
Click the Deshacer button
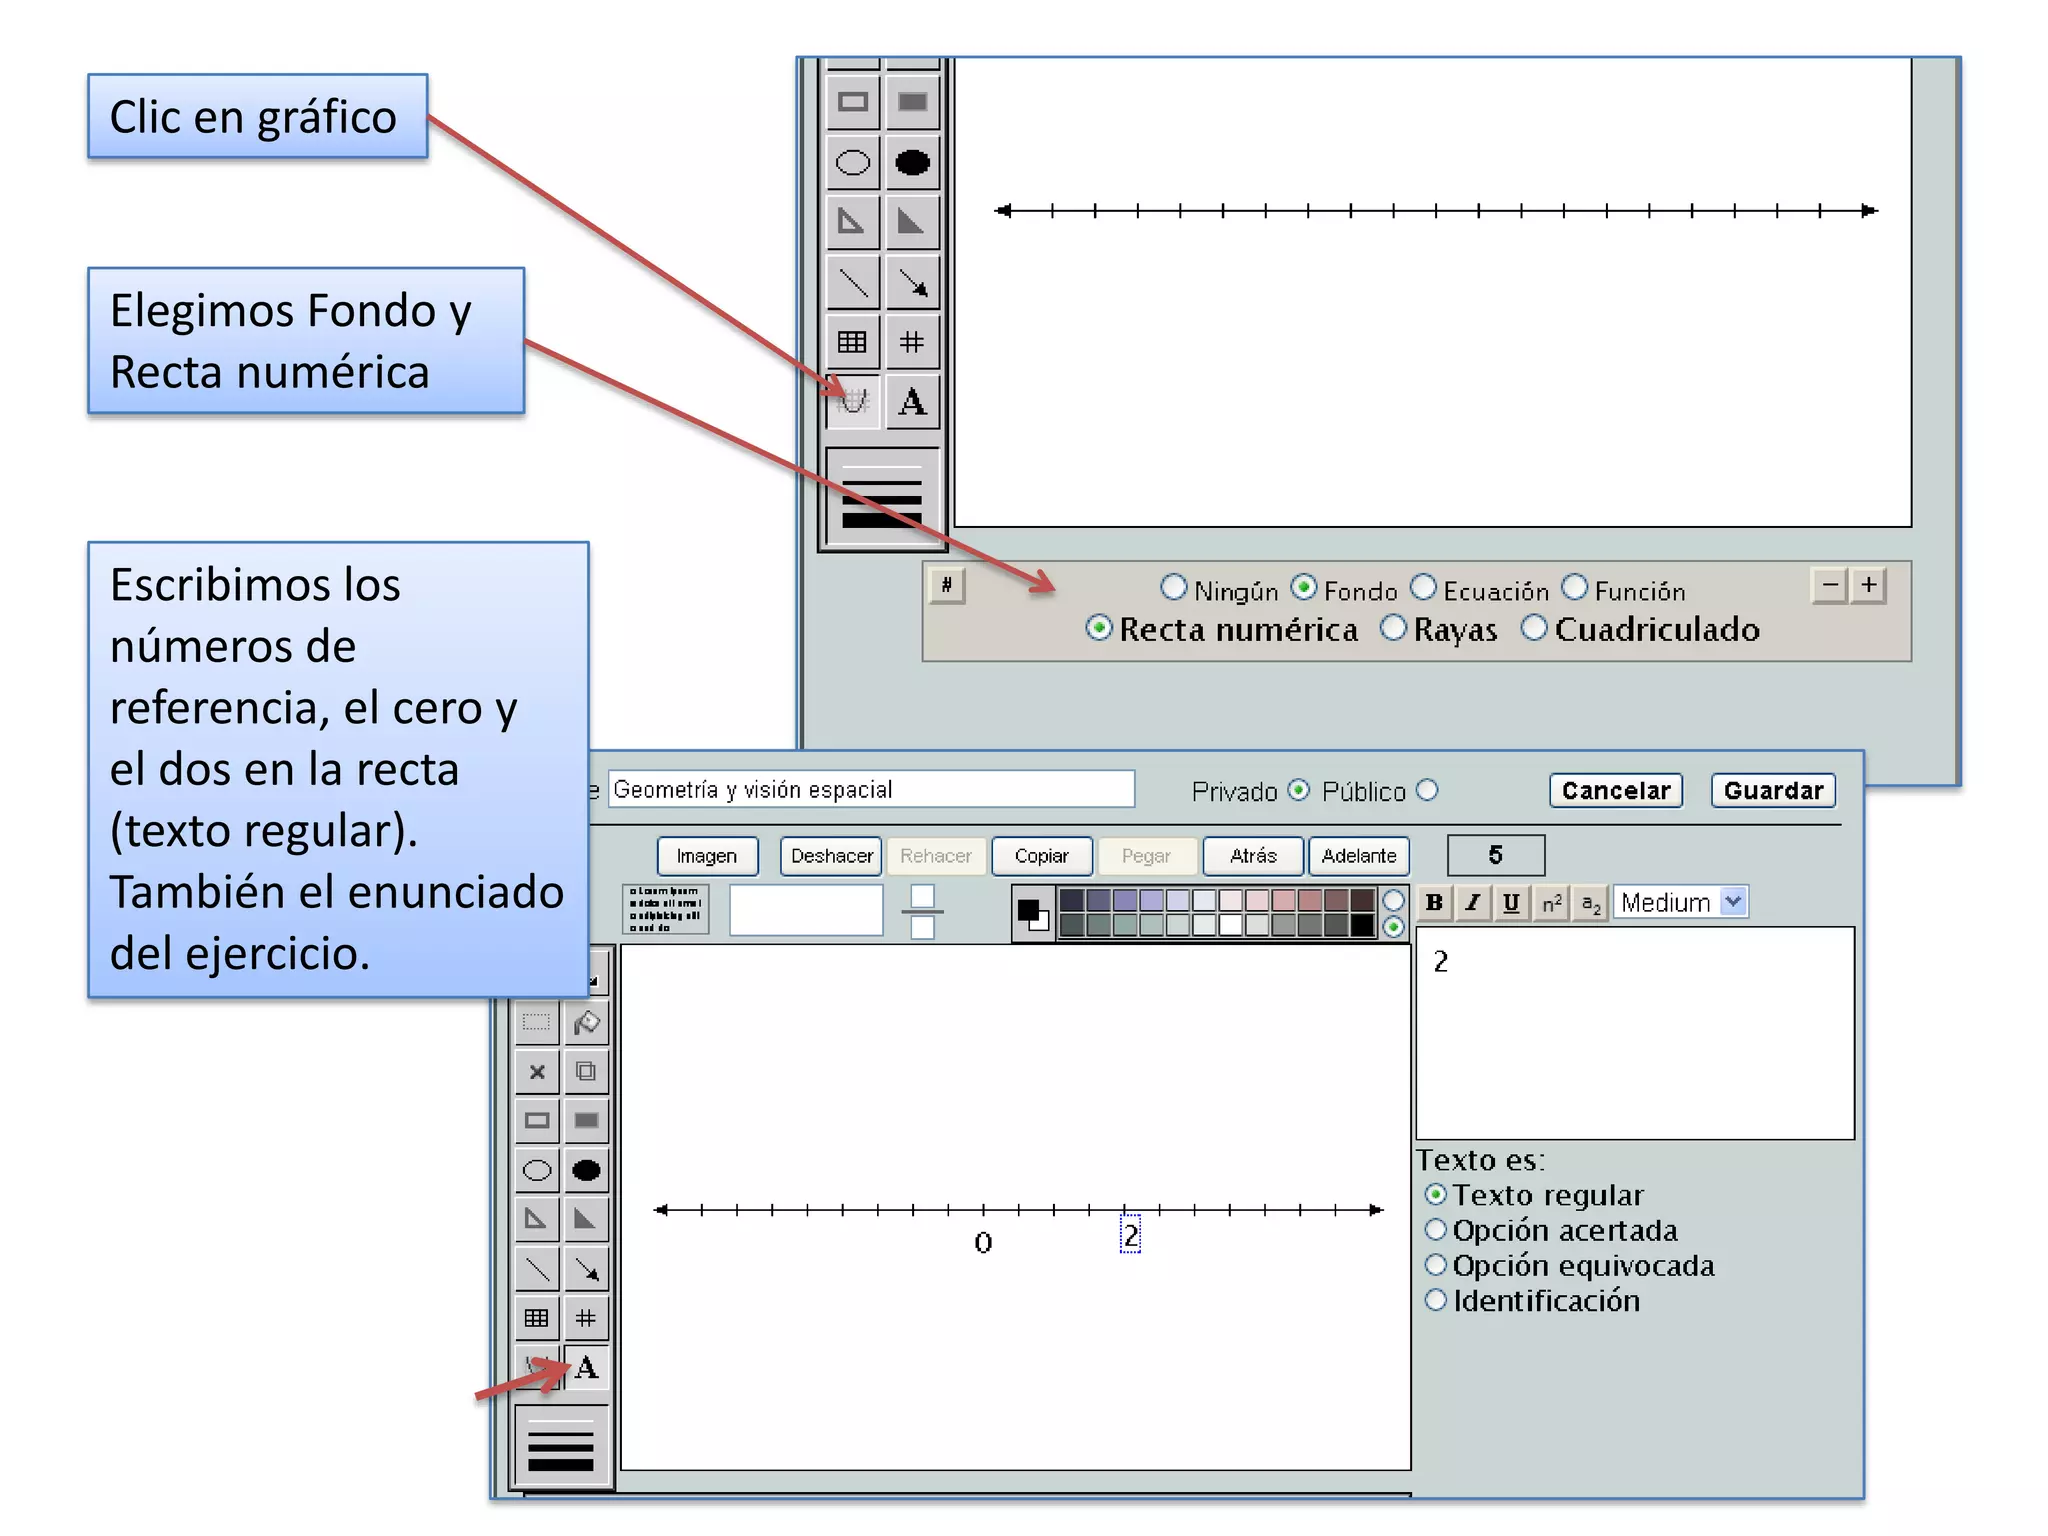831,856
